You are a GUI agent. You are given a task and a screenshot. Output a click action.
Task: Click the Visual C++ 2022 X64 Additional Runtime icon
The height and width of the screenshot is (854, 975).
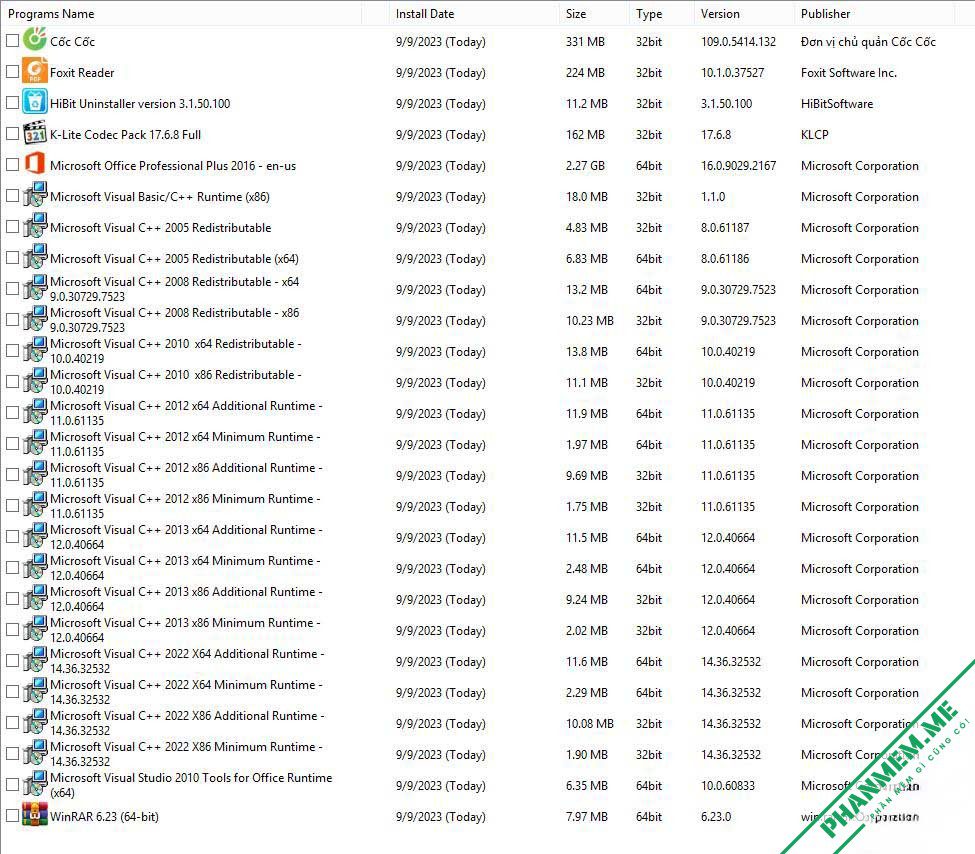(35, 661)
